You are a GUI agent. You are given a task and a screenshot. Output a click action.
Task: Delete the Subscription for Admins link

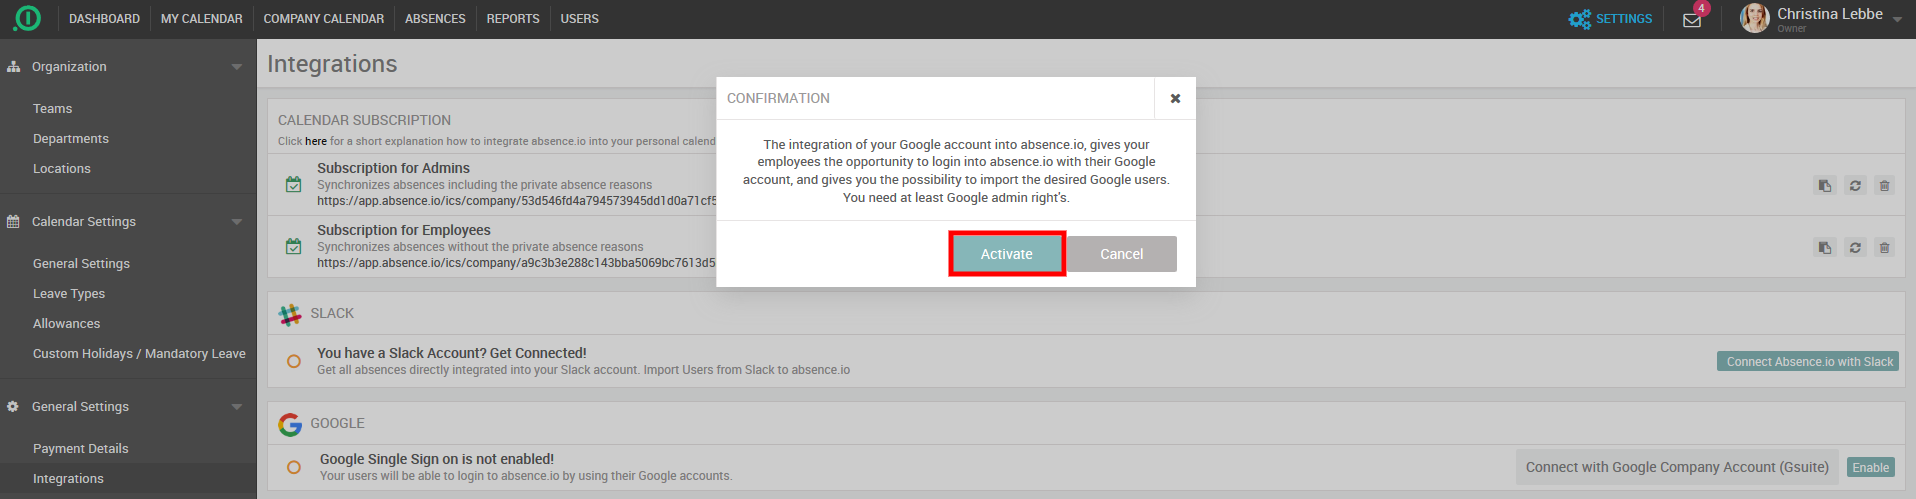click(1884, 186)
